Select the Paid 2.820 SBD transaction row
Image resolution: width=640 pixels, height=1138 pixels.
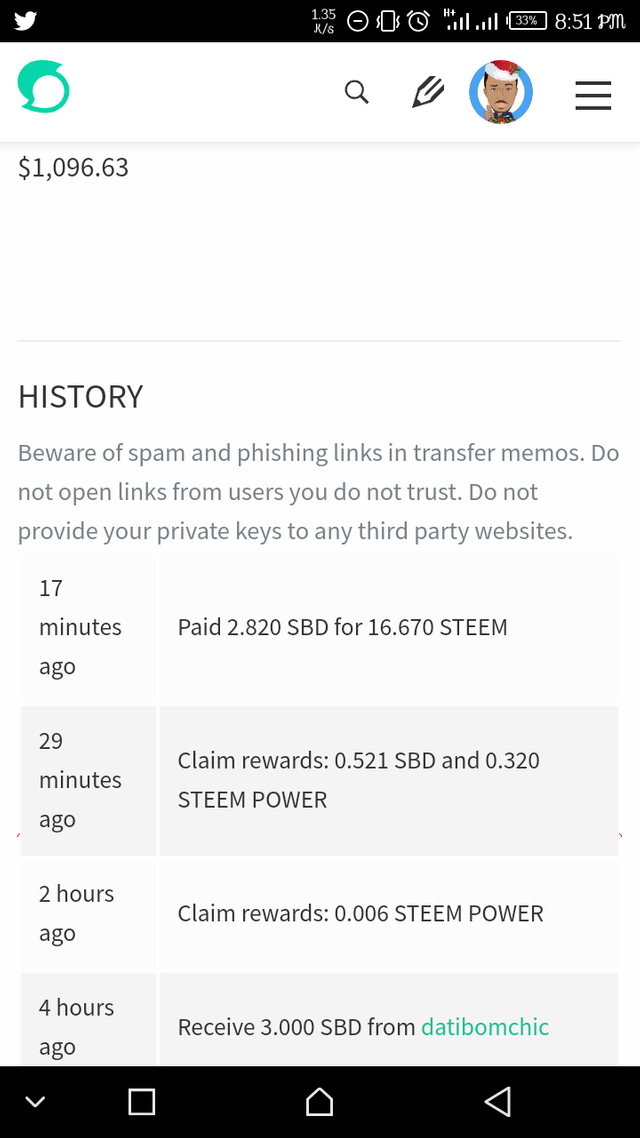coord(342,627)
